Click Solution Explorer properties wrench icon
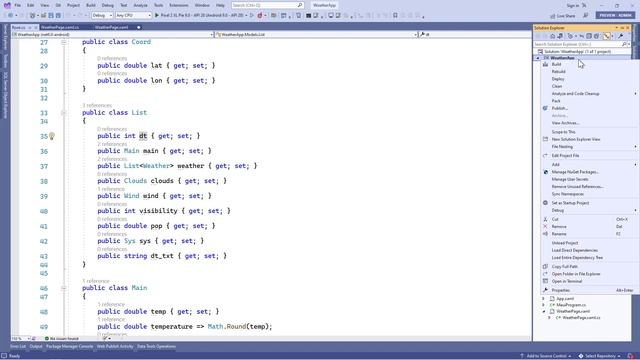Screen dimensions: 640x360 (620, 36)
